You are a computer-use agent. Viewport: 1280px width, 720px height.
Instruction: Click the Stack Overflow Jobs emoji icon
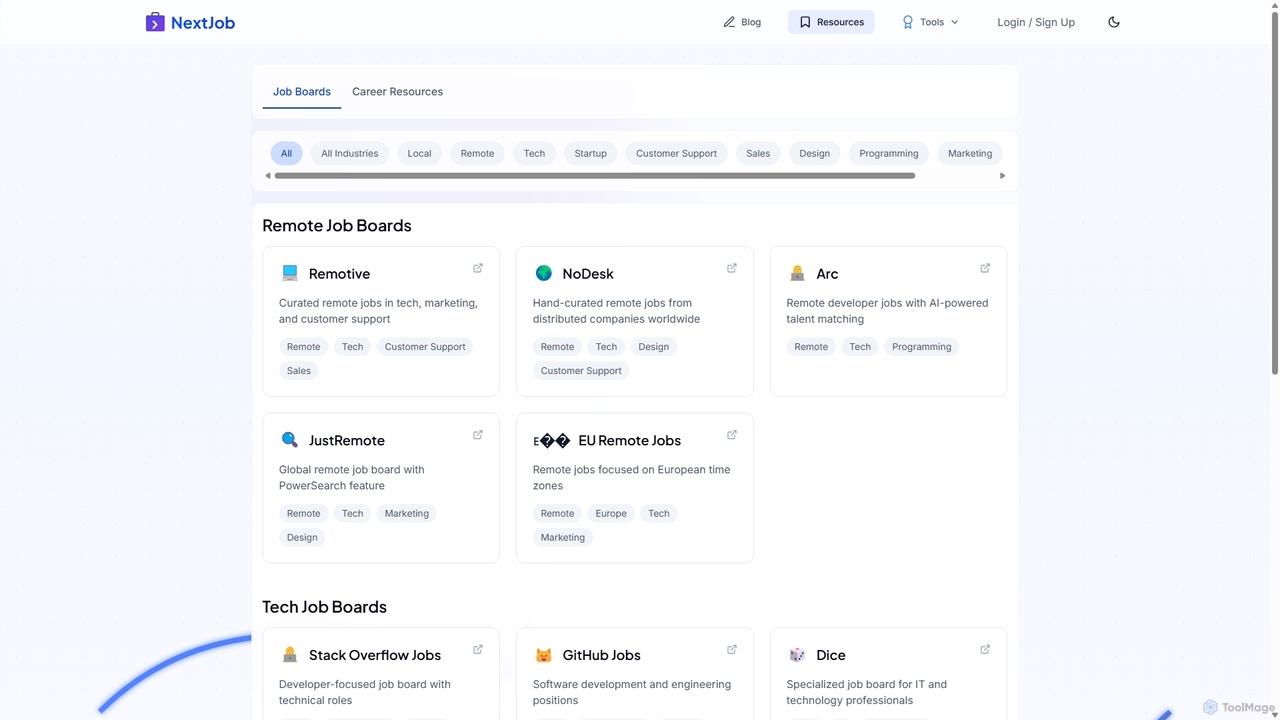point(290,655)
